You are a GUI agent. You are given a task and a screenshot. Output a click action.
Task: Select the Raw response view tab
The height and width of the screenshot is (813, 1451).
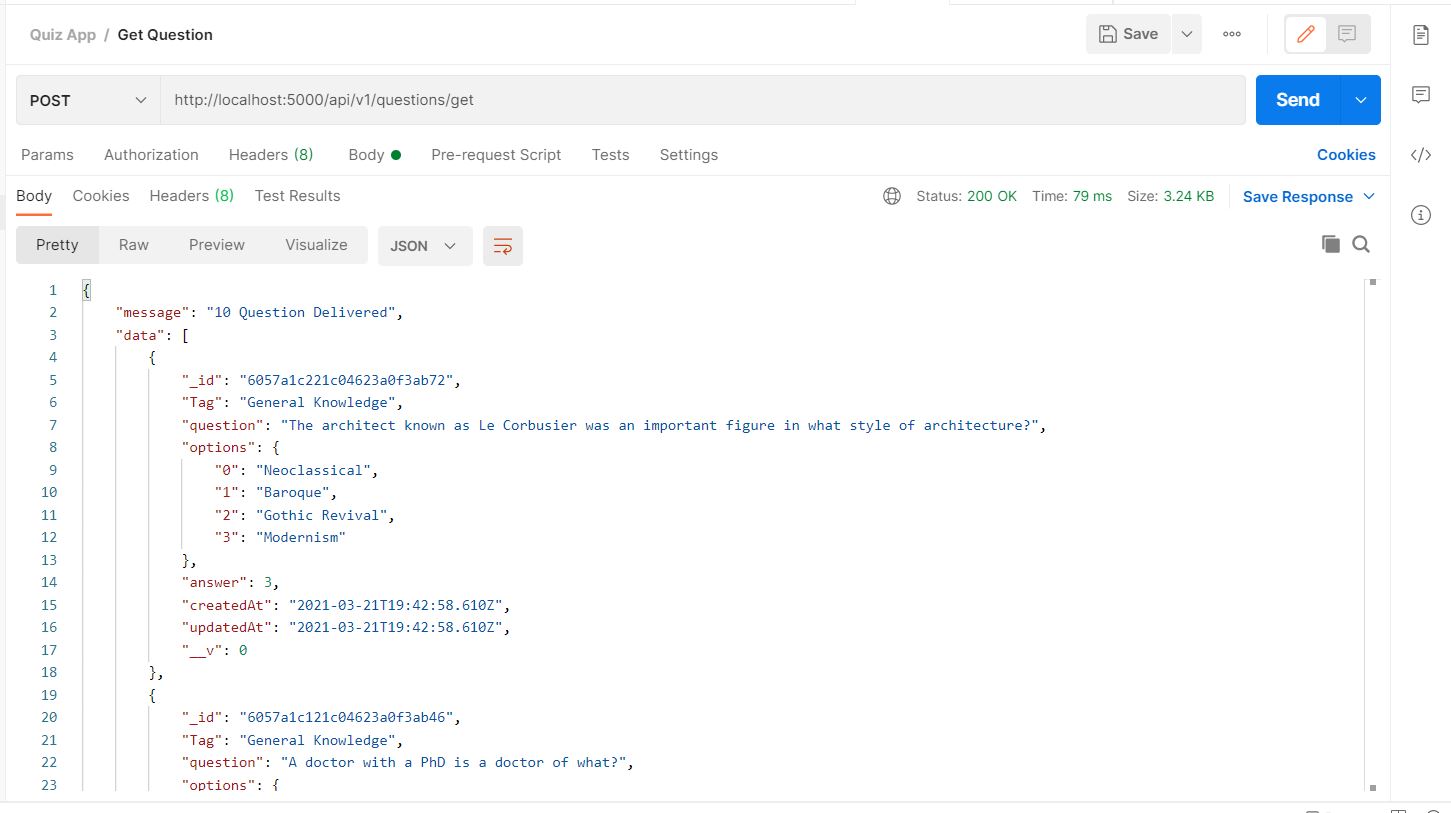click(134, 245)
